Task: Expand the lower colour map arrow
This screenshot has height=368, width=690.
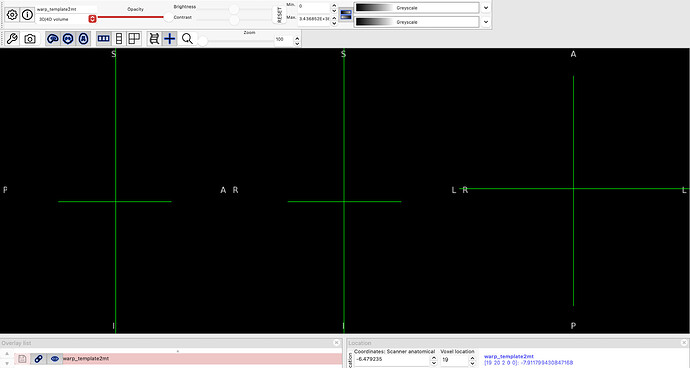Action: point(486,22)
